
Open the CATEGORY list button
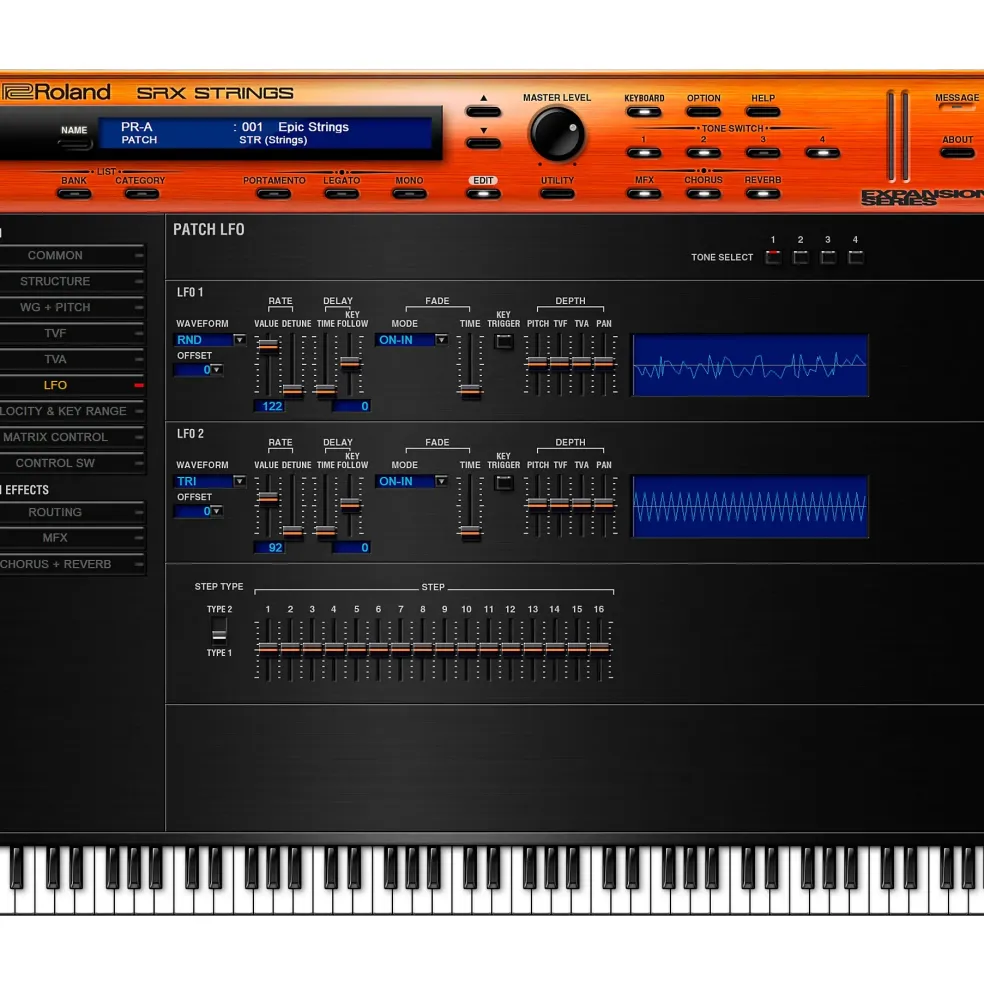point(141,194)
